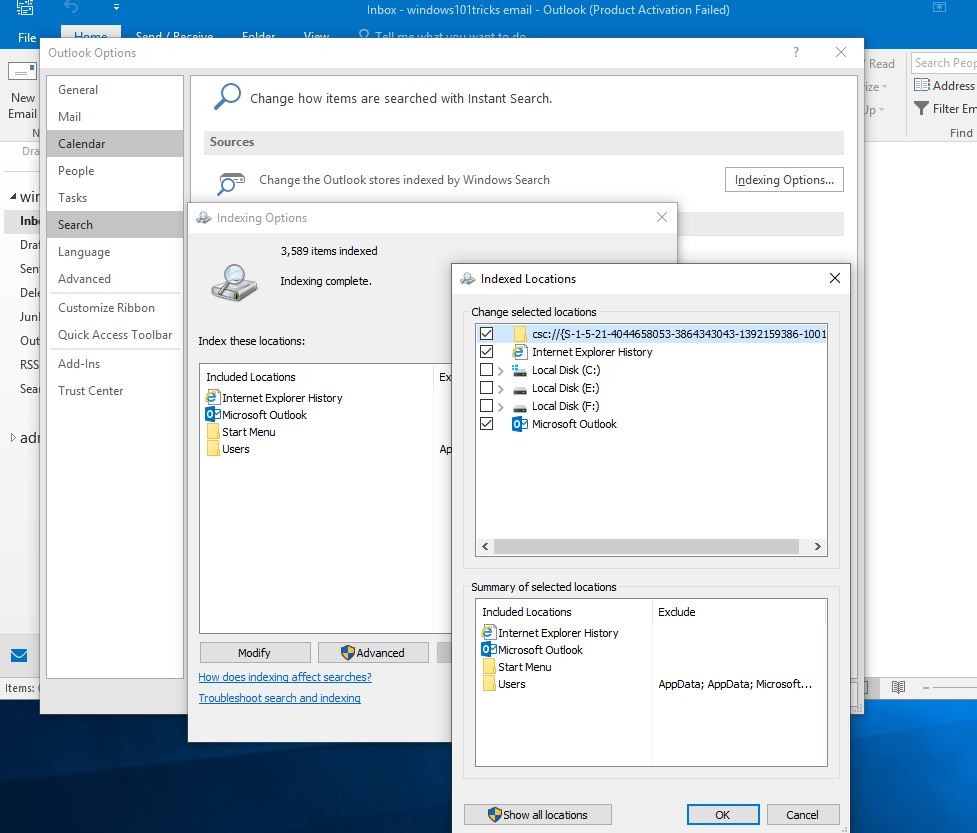977x833 pixels.
Task: Click Internet Explorer icon in Summary list
Action: [x=488, y=632]
